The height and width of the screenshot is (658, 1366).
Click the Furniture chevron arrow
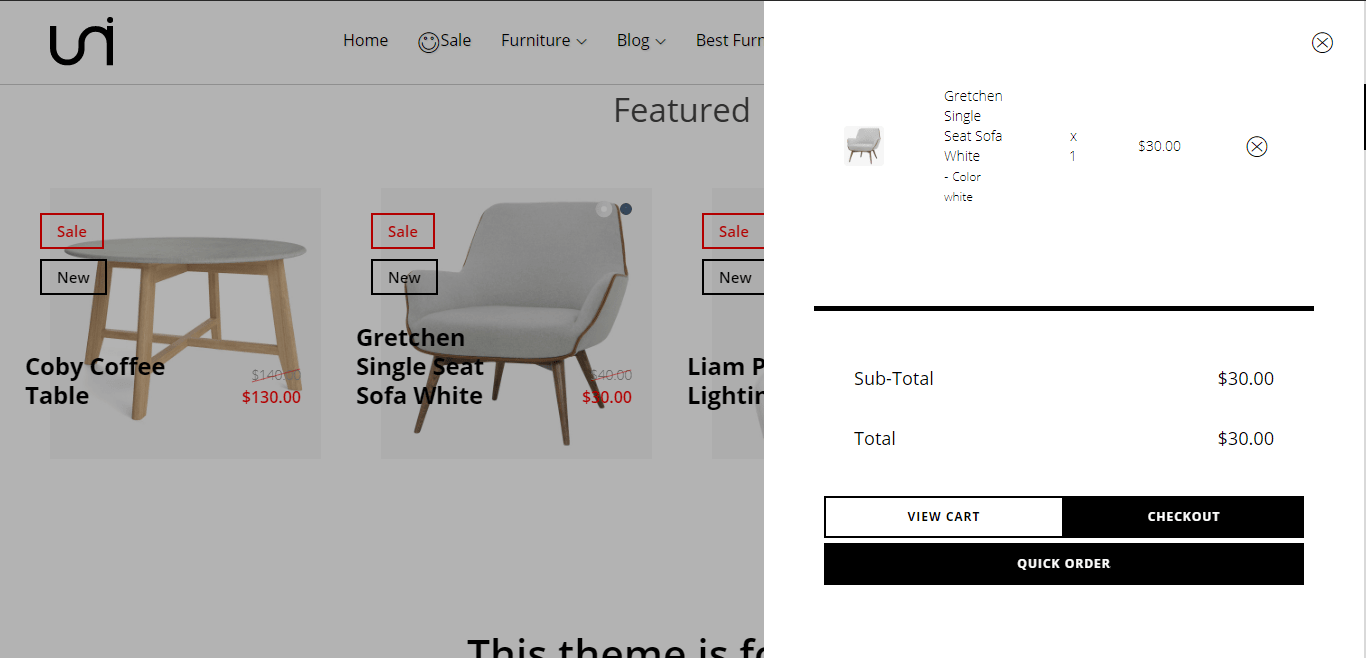tap(581, 42)
